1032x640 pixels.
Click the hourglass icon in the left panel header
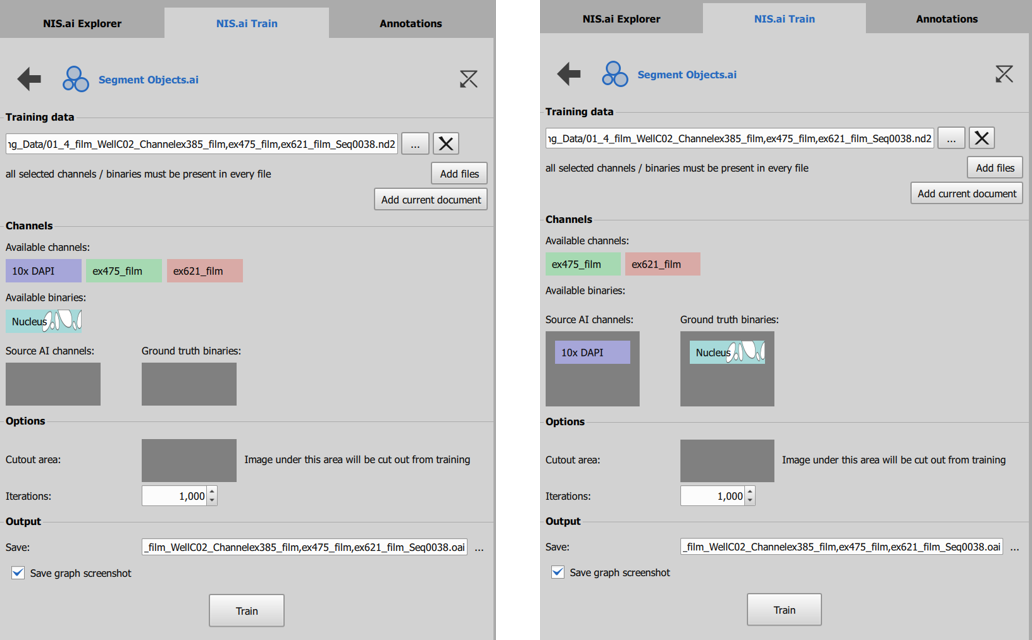point(468,79)
